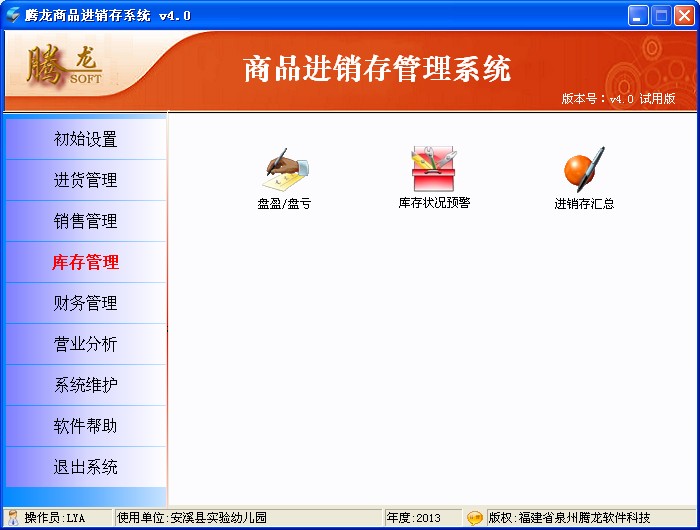Image resolution: width=700 pixels, height=530 pixels.
Task: Click the 进销存汇总 label text
Action: [x=584, y=204]
